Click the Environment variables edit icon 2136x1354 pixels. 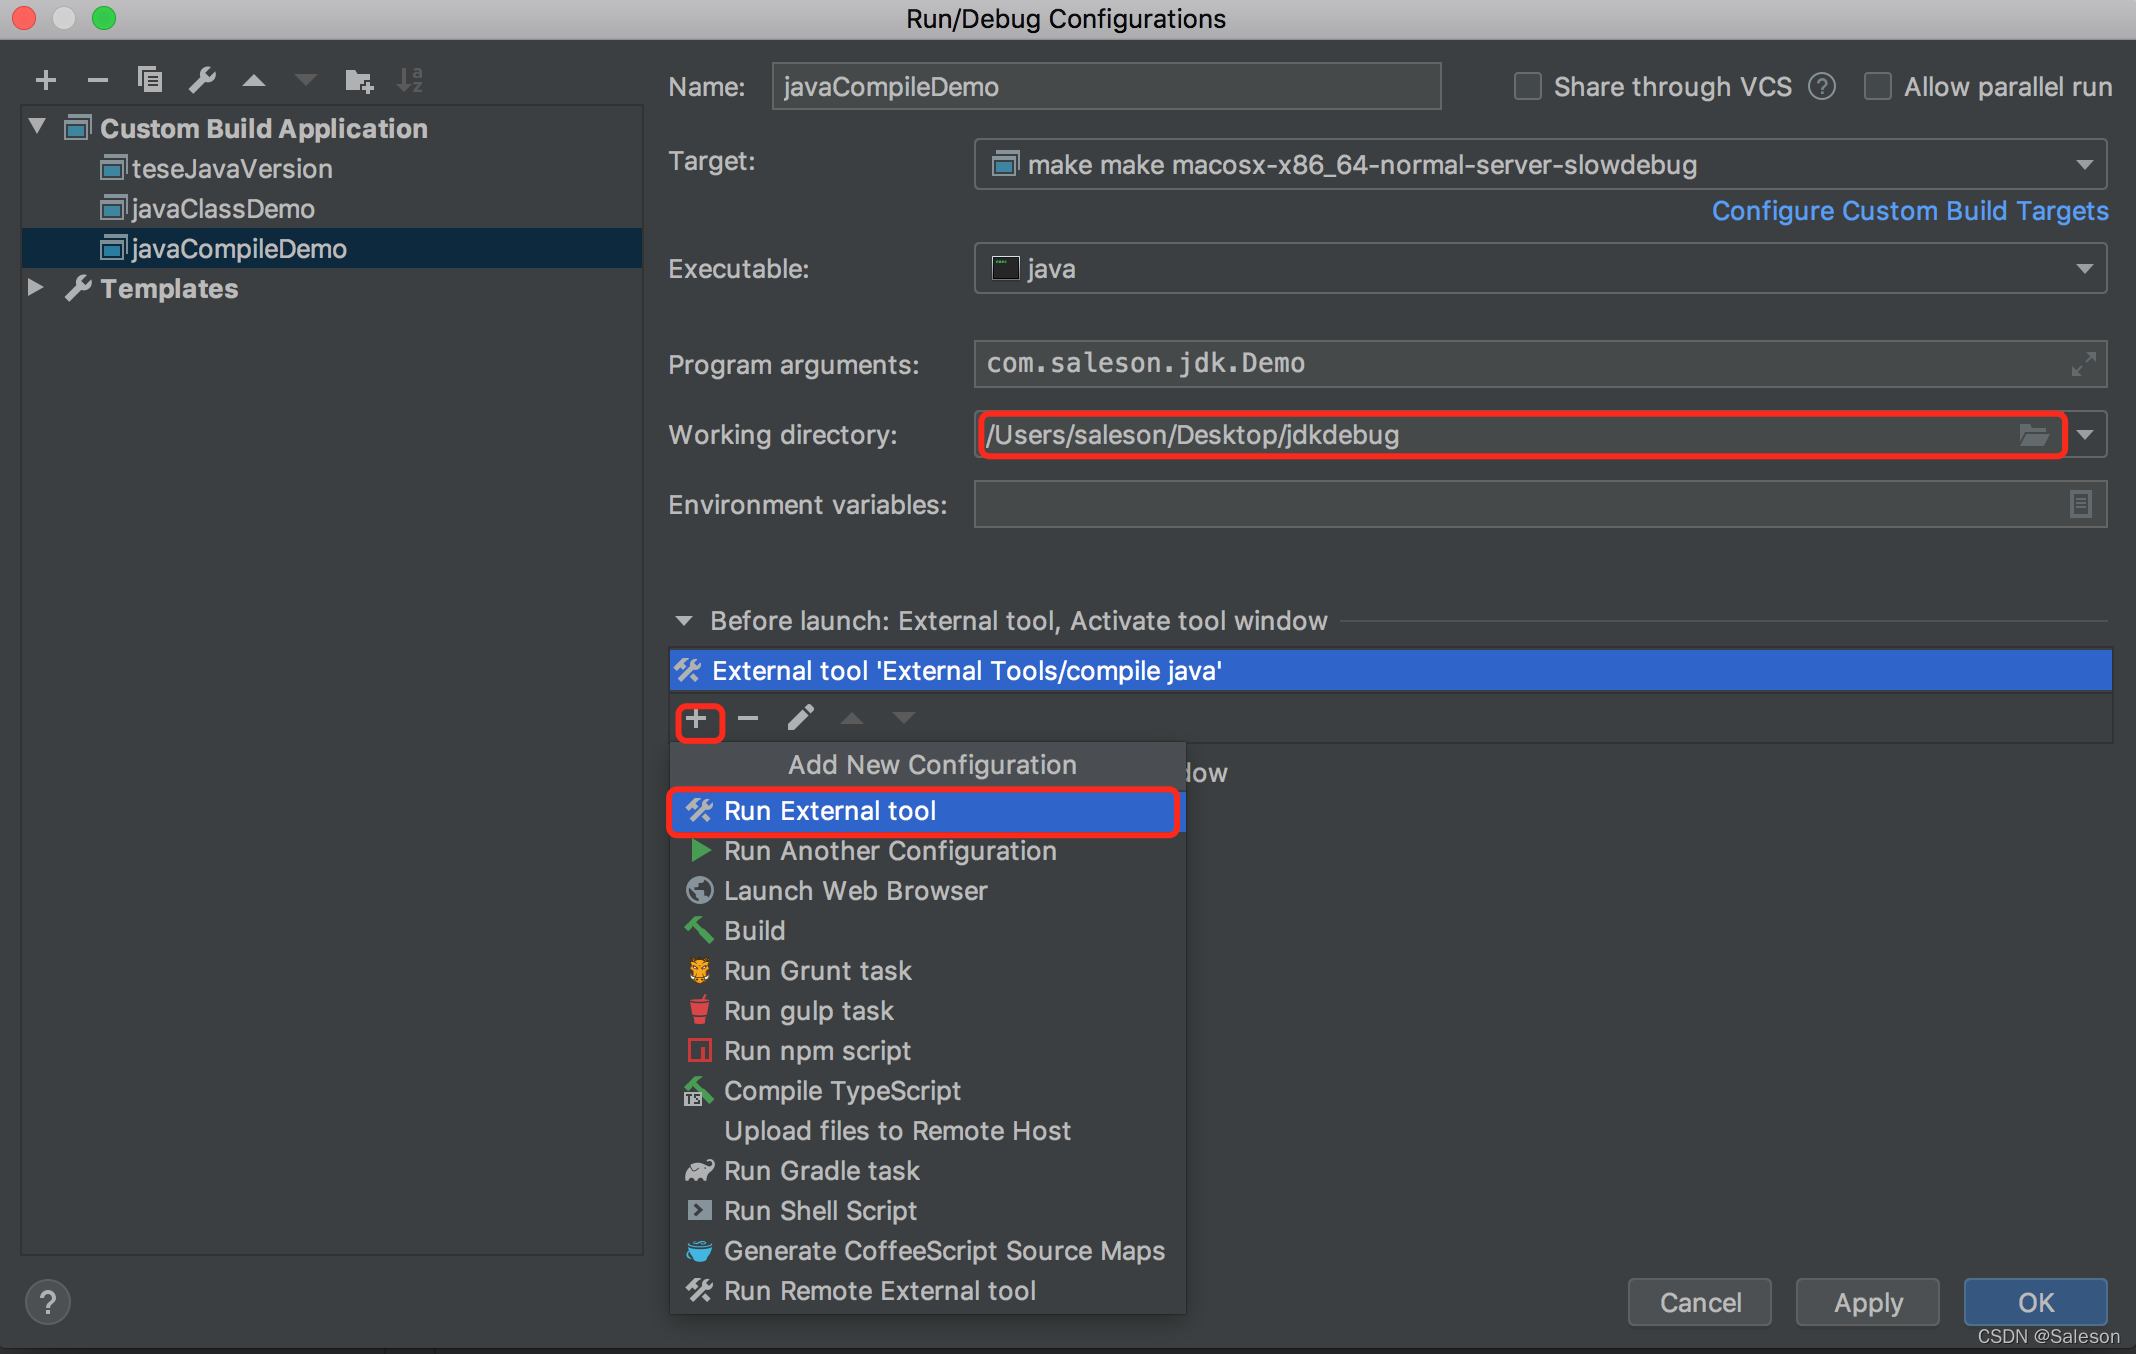click(2080, 504)
